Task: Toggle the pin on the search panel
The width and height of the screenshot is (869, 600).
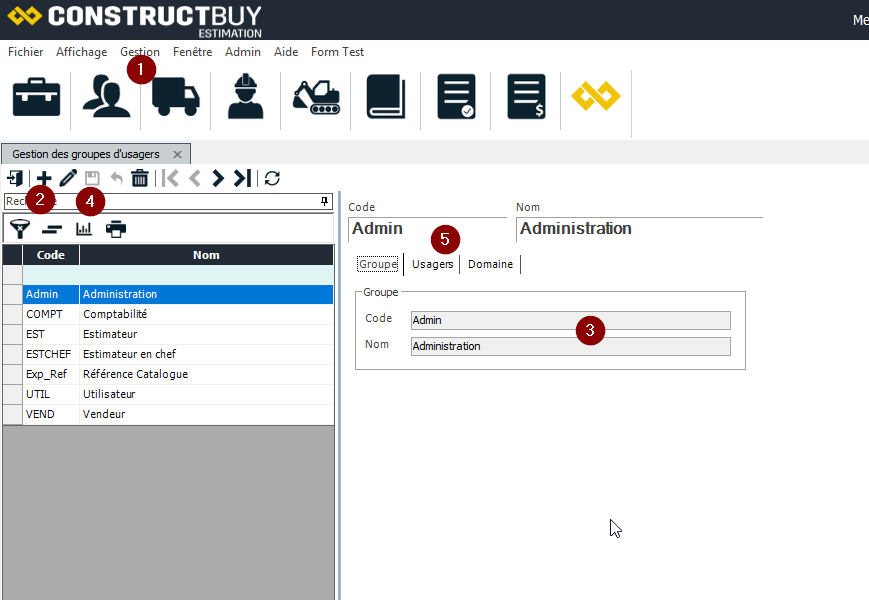Action: [x=324, y=201]
